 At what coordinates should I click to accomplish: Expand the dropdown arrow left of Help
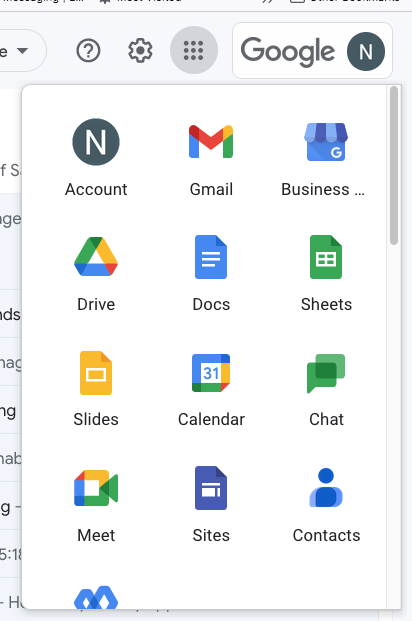point(22,51)
